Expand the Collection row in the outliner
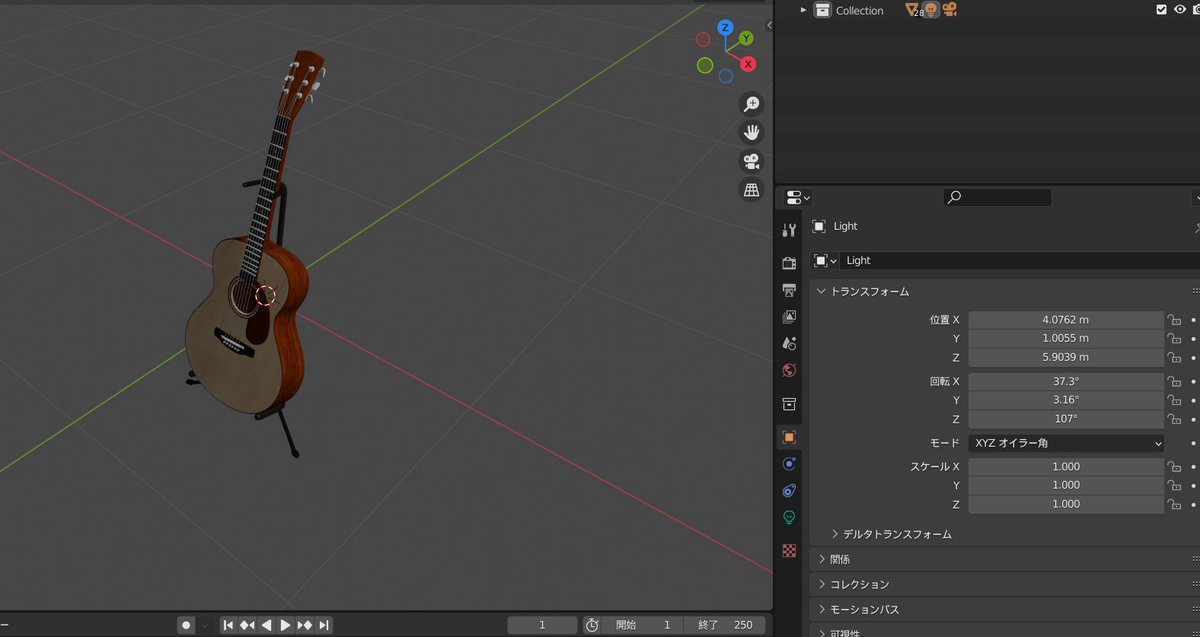Image resolution: width=1200 pixels, height=637 pixels. pos(804,10)
